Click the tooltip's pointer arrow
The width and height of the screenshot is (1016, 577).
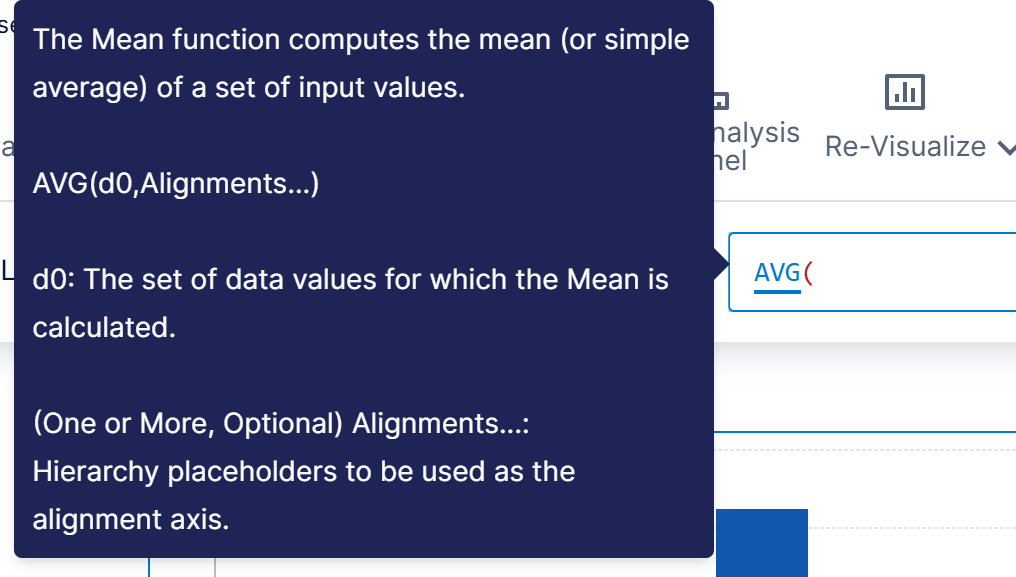[721, 265]
